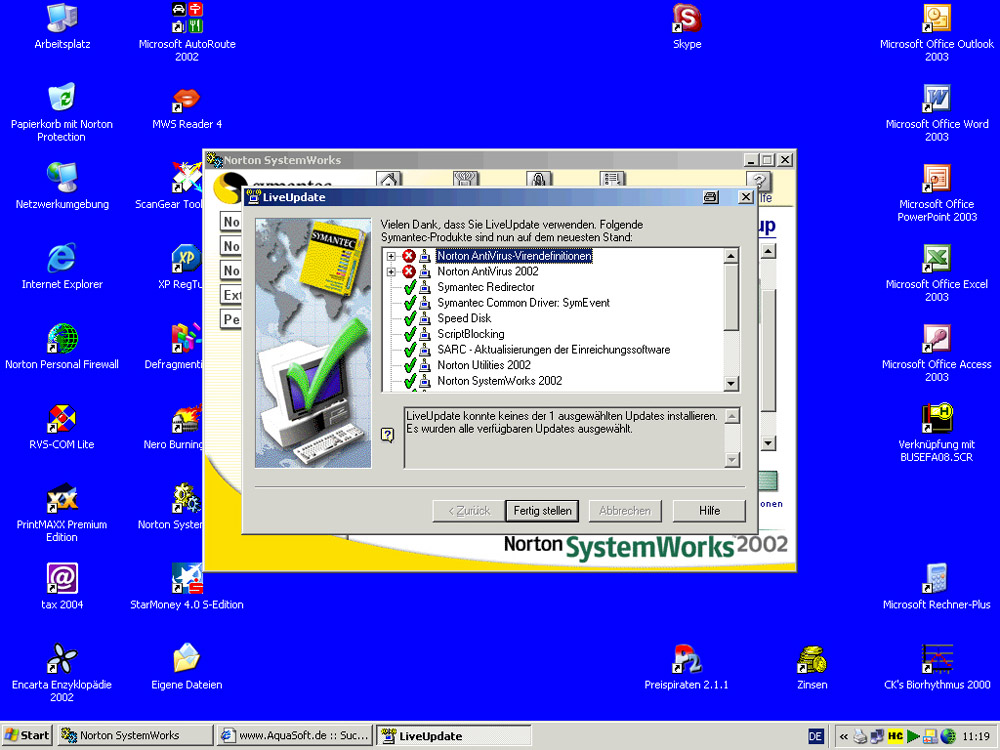Image resolution: width=1000 pixels, height=750 pixels.
Task: Click the Arbeitsplatz desktop icon
Action: pyautogui.click(x=62, y=19)
